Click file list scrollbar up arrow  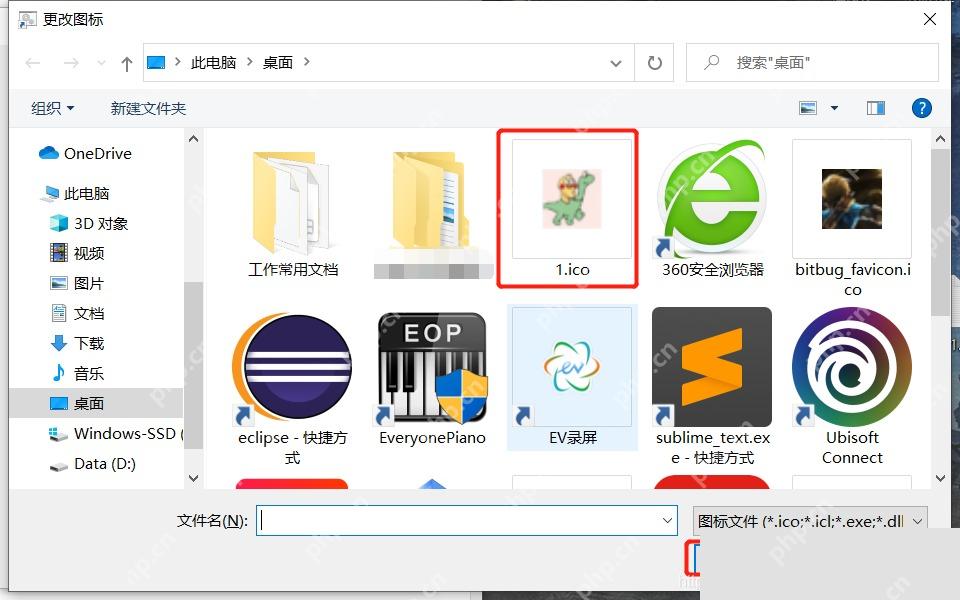[x=940, y=140]
